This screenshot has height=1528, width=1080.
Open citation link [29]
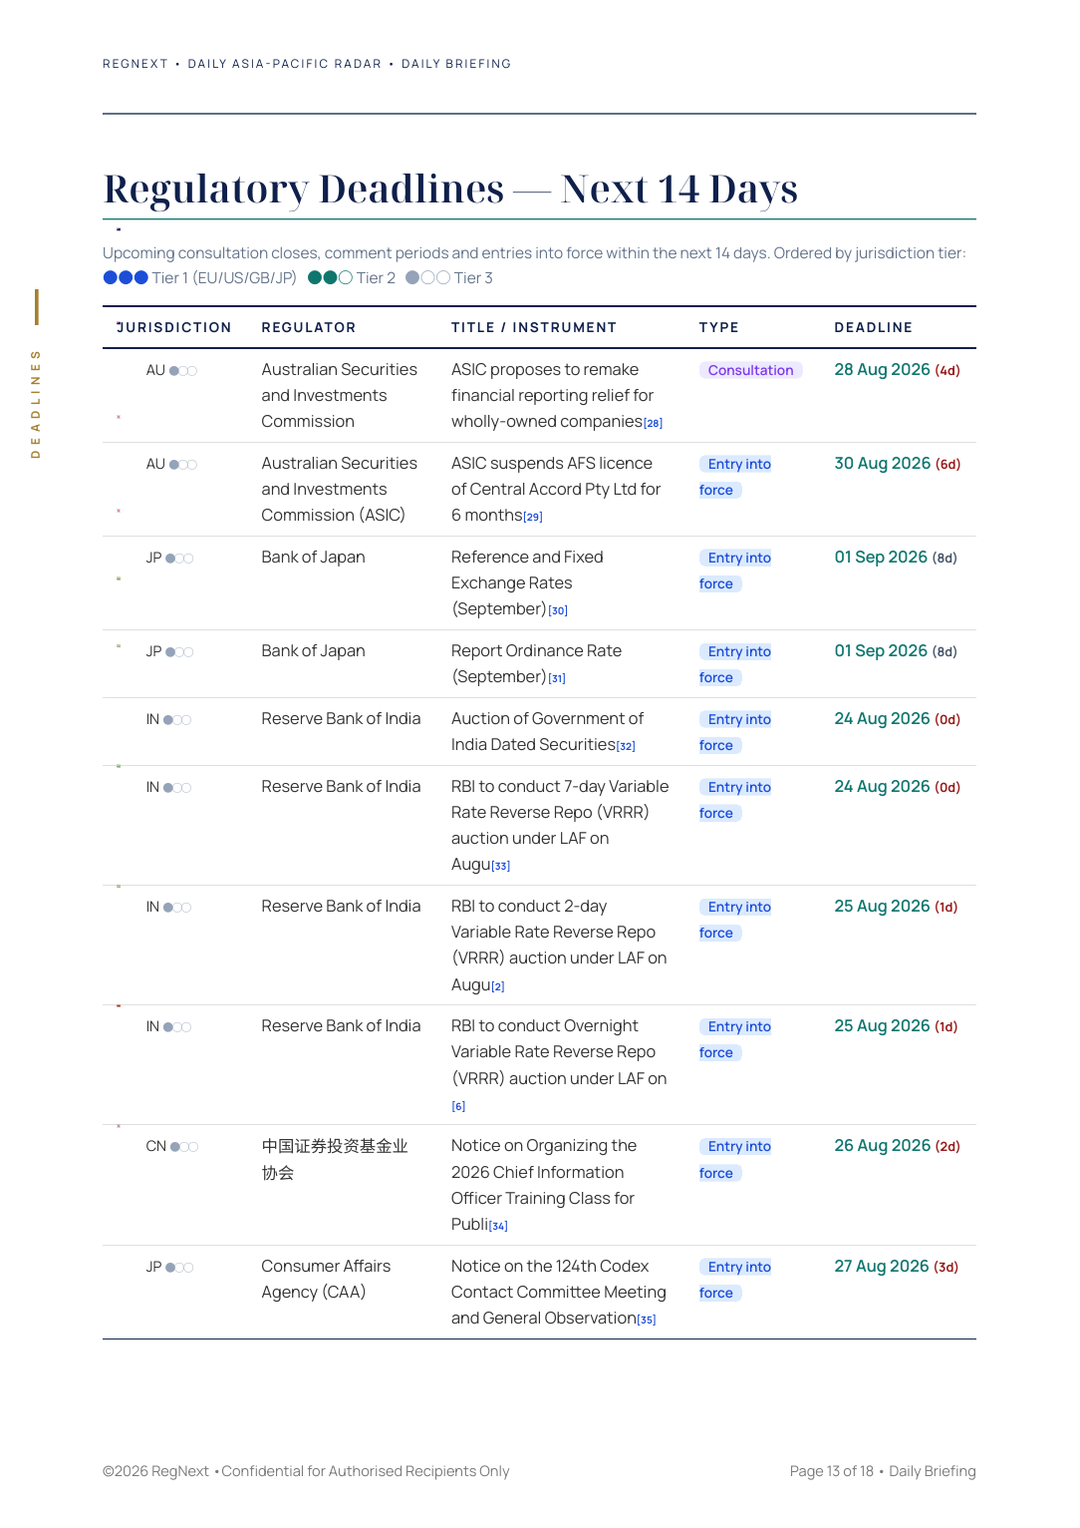(x=533, y=517)
